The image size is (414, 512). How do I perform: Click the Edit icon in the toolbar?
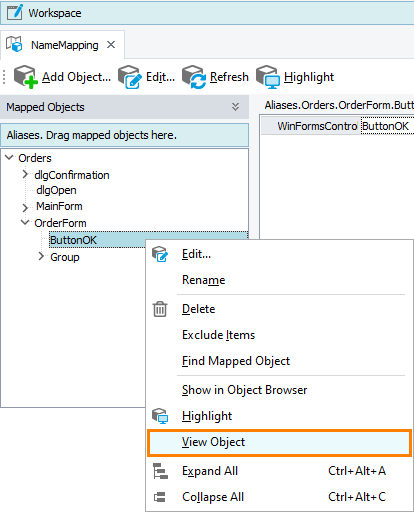click(x=129, y=77)
